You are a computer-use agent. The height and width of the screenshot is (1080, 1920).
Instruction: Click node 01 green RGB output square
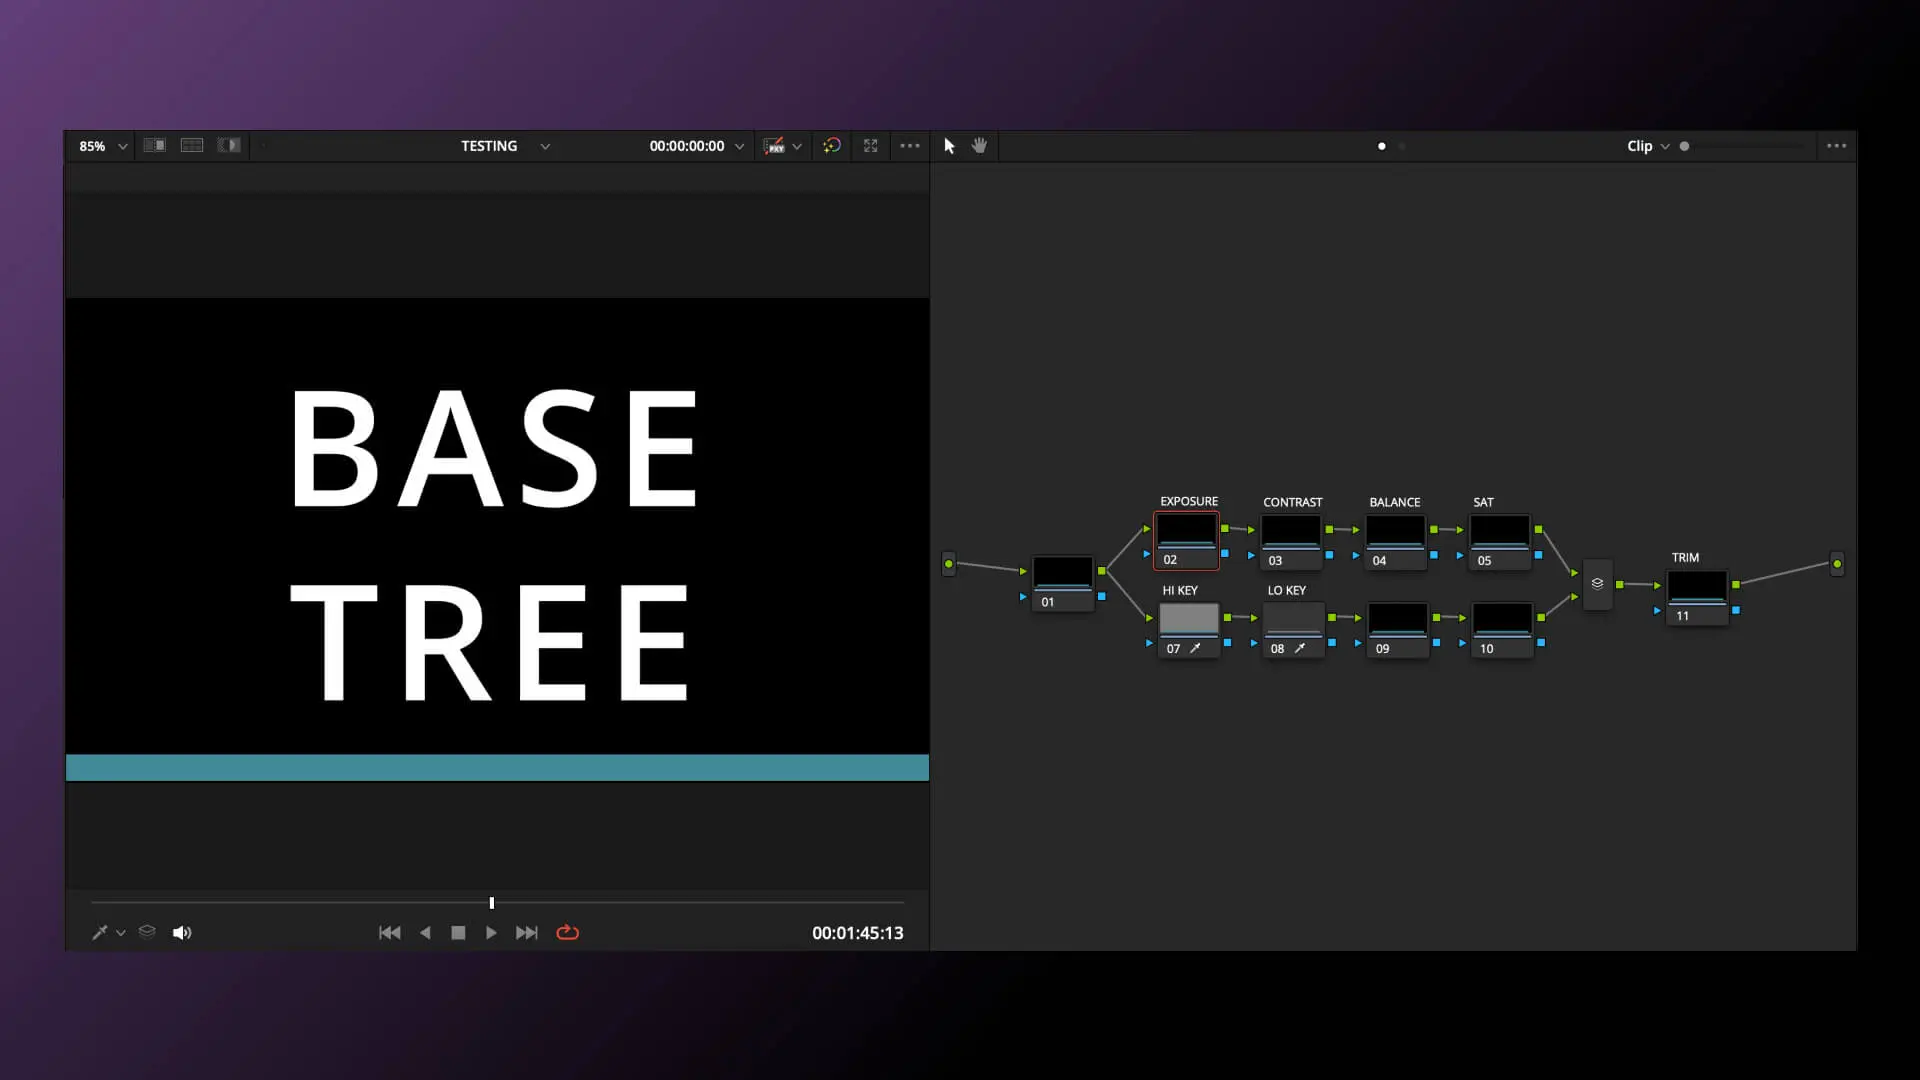[x=1102, y=571]
